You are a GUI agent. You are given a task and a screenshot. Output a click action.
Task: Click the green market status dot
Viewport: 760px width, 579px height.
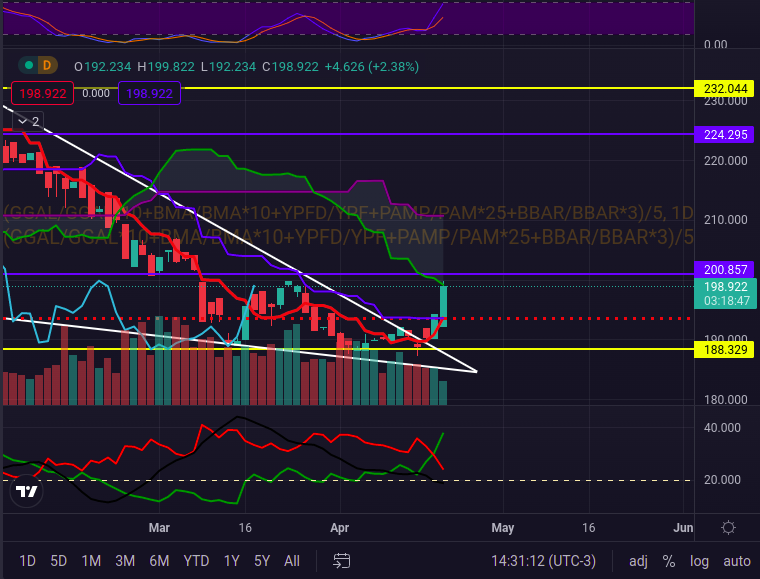coord(29,65)
